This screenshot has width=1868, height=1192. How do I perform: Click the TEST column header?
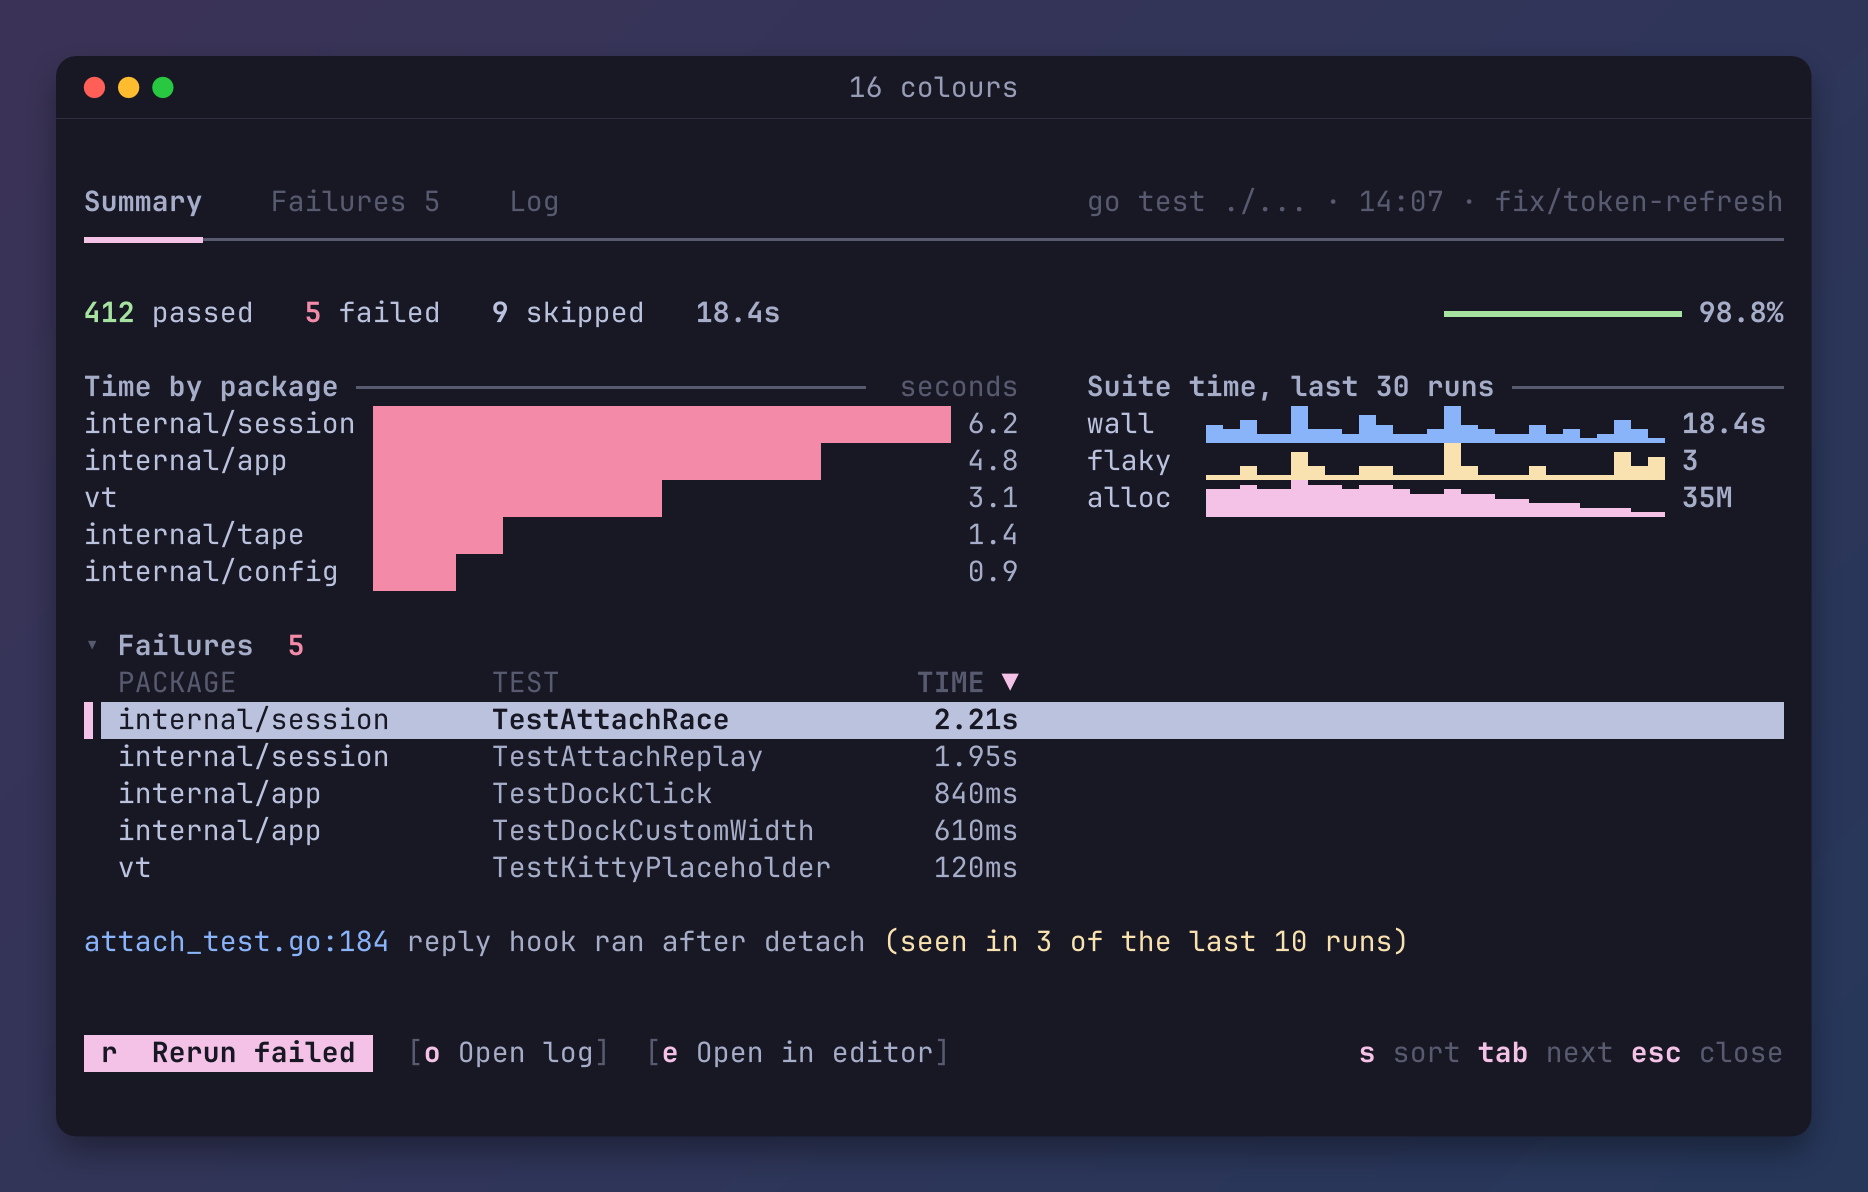pyautogui.click(x=525, y=683)
